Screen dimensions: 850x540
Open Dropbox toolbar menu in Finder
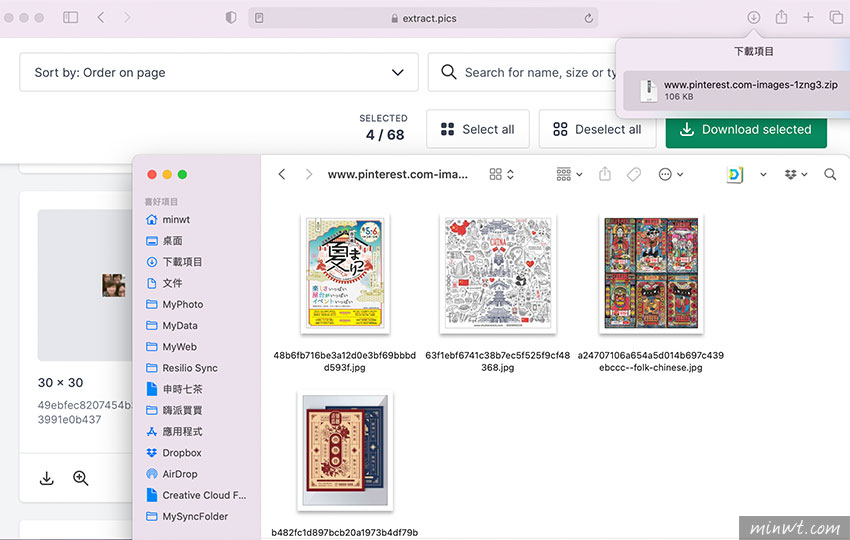point(796,174)
